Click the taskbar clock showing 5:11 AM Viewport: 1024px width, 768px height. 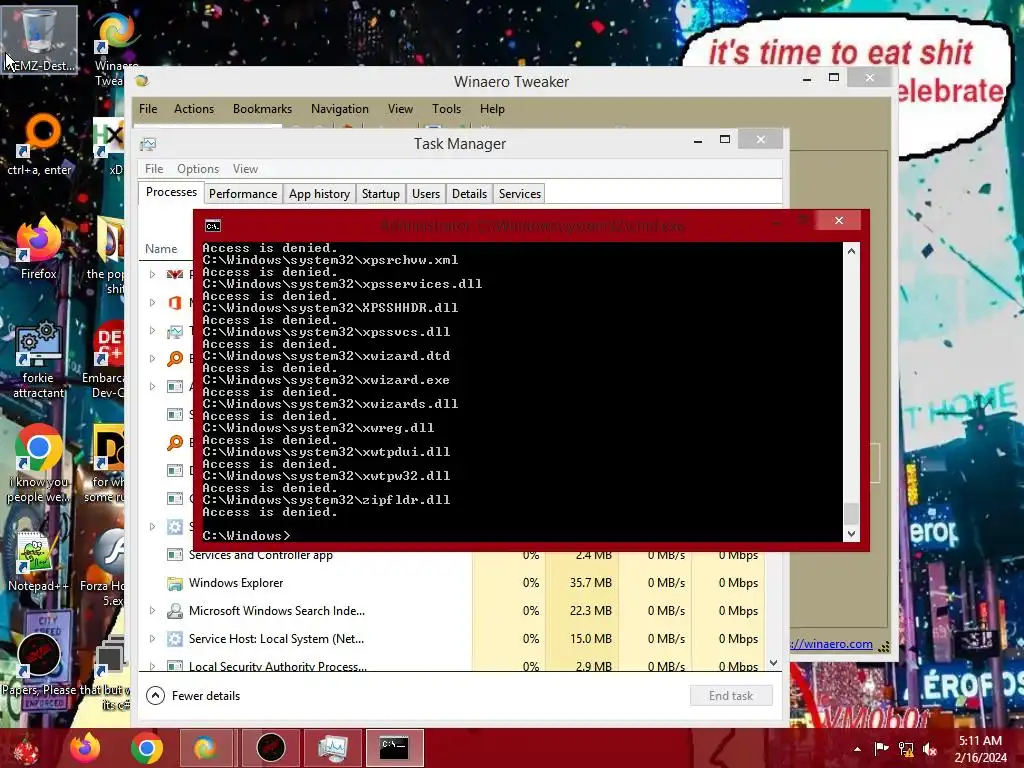coord(980,749)
